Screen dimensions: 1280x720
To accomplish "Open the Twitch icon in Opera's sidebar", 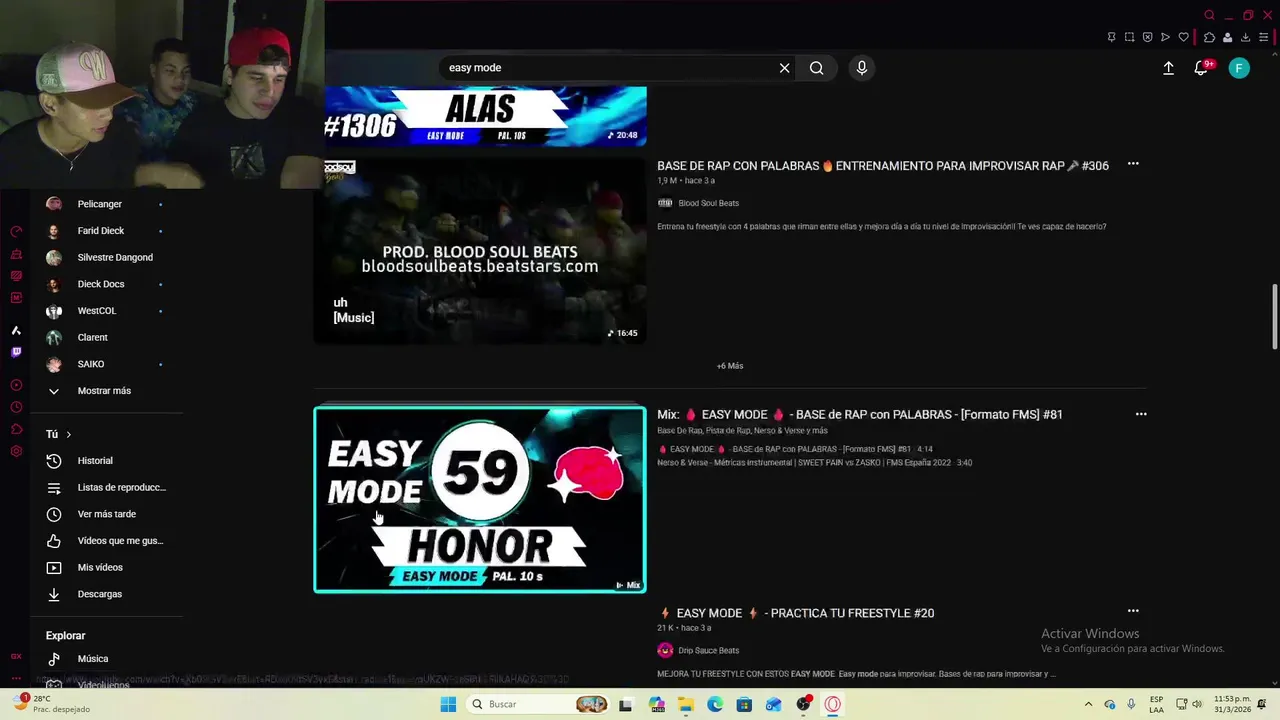I will [x=16, y=352].
